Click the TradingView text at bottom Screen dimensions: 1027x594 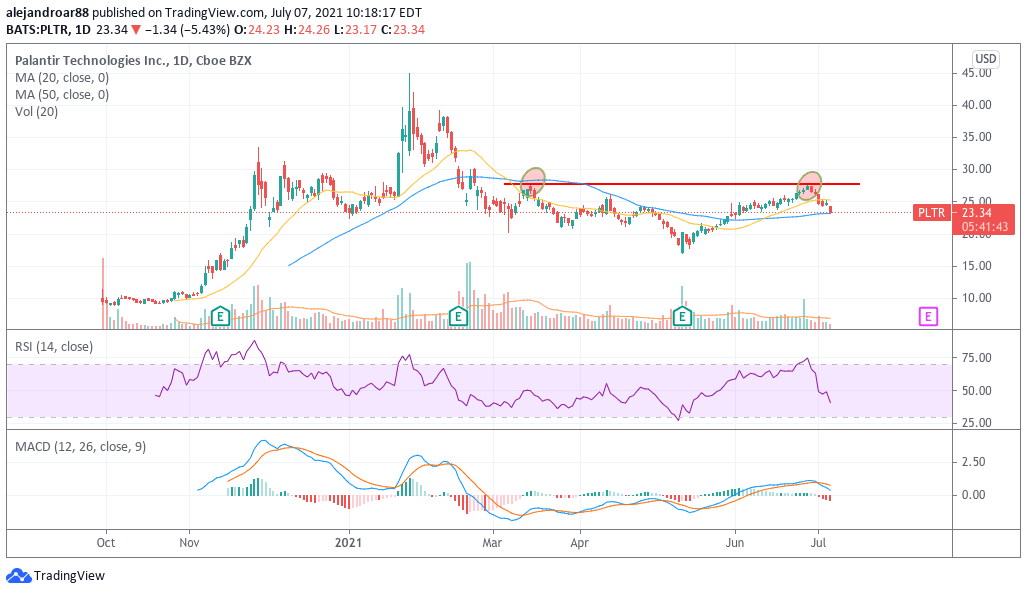[69, 576]
